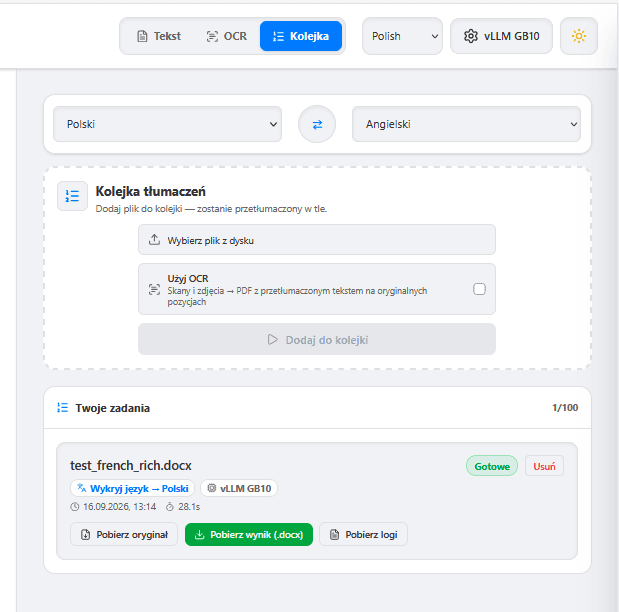Click the download icon in Pobierz wynik
The image size is (619, 612).
click(x=200, y=535)
